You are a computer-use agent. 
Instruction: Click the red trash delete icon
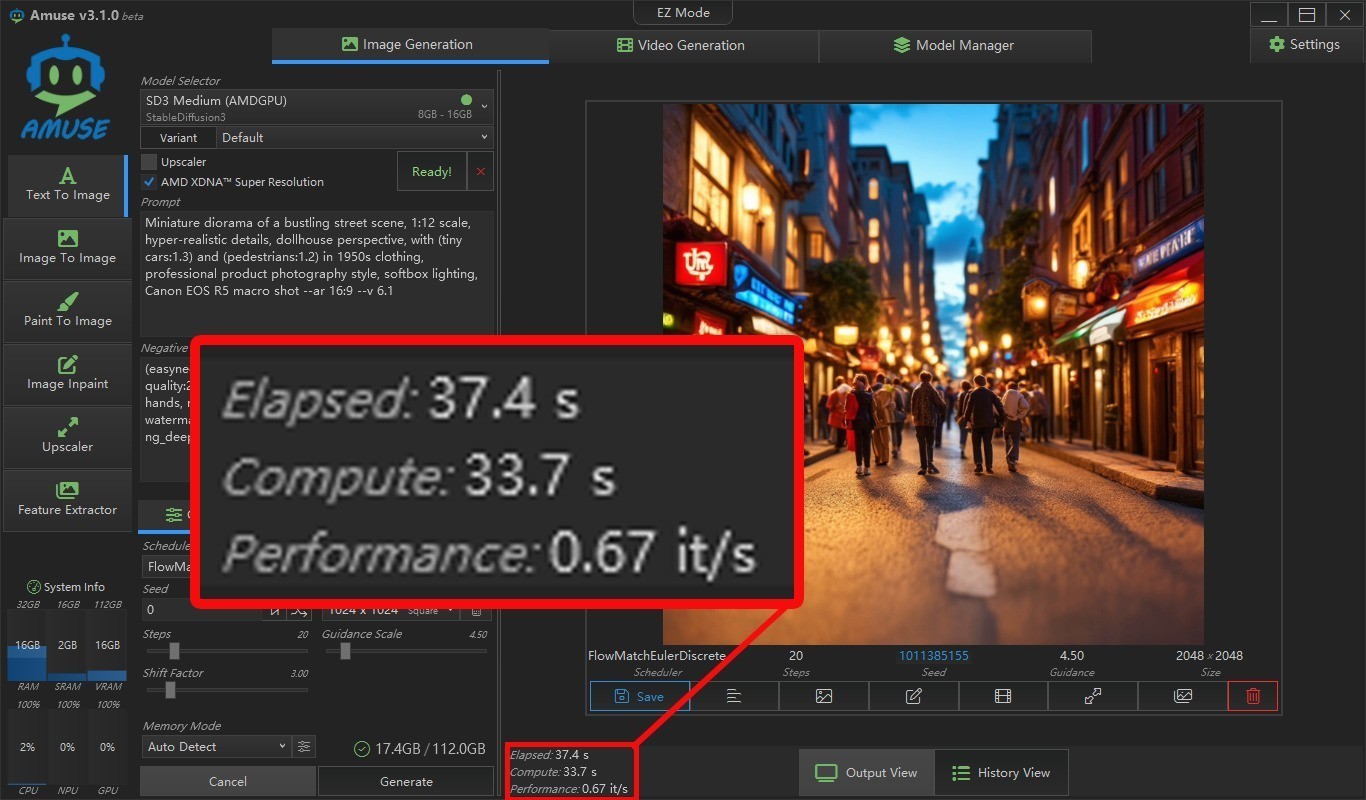[1253, 696]
